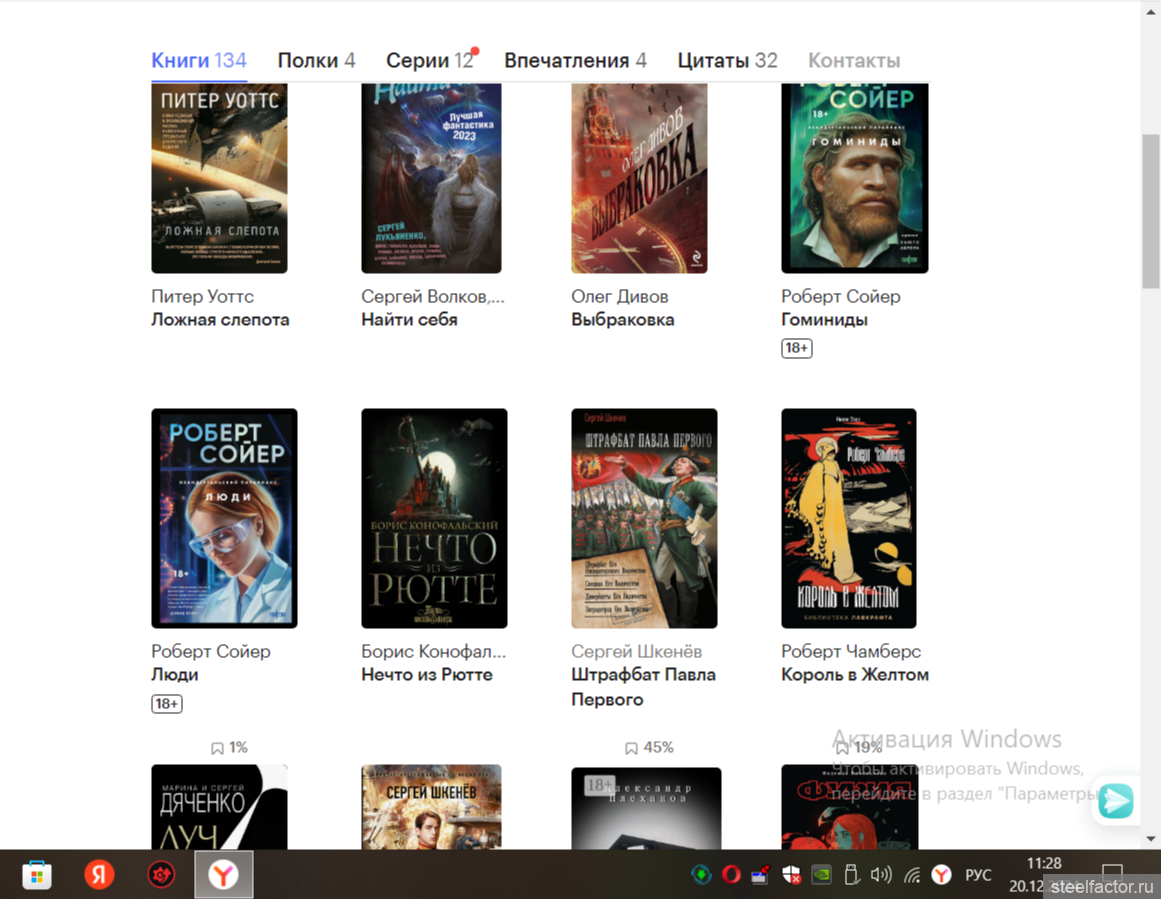
Task: Click the title Найти себя
Action: click(409, 320)
